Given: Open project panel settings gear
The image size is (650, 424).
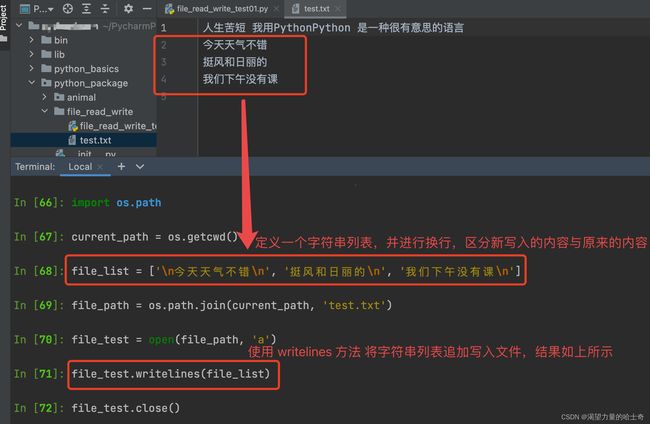Looking at the screenshot, I should (x=129, y=8).
